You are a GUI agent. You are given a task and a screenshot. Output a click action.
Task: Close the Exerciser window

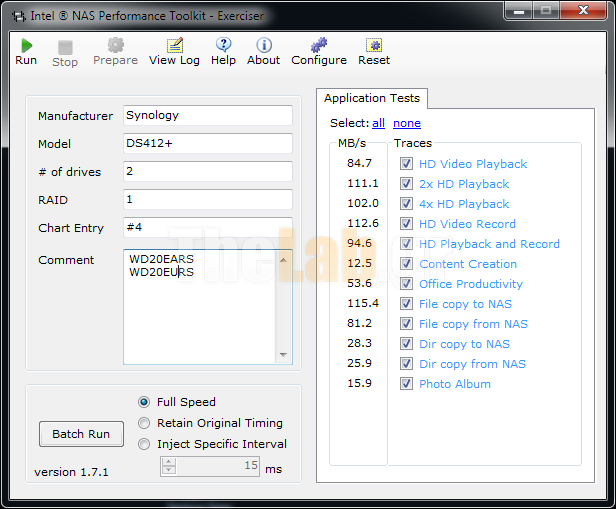pos(583,11)
